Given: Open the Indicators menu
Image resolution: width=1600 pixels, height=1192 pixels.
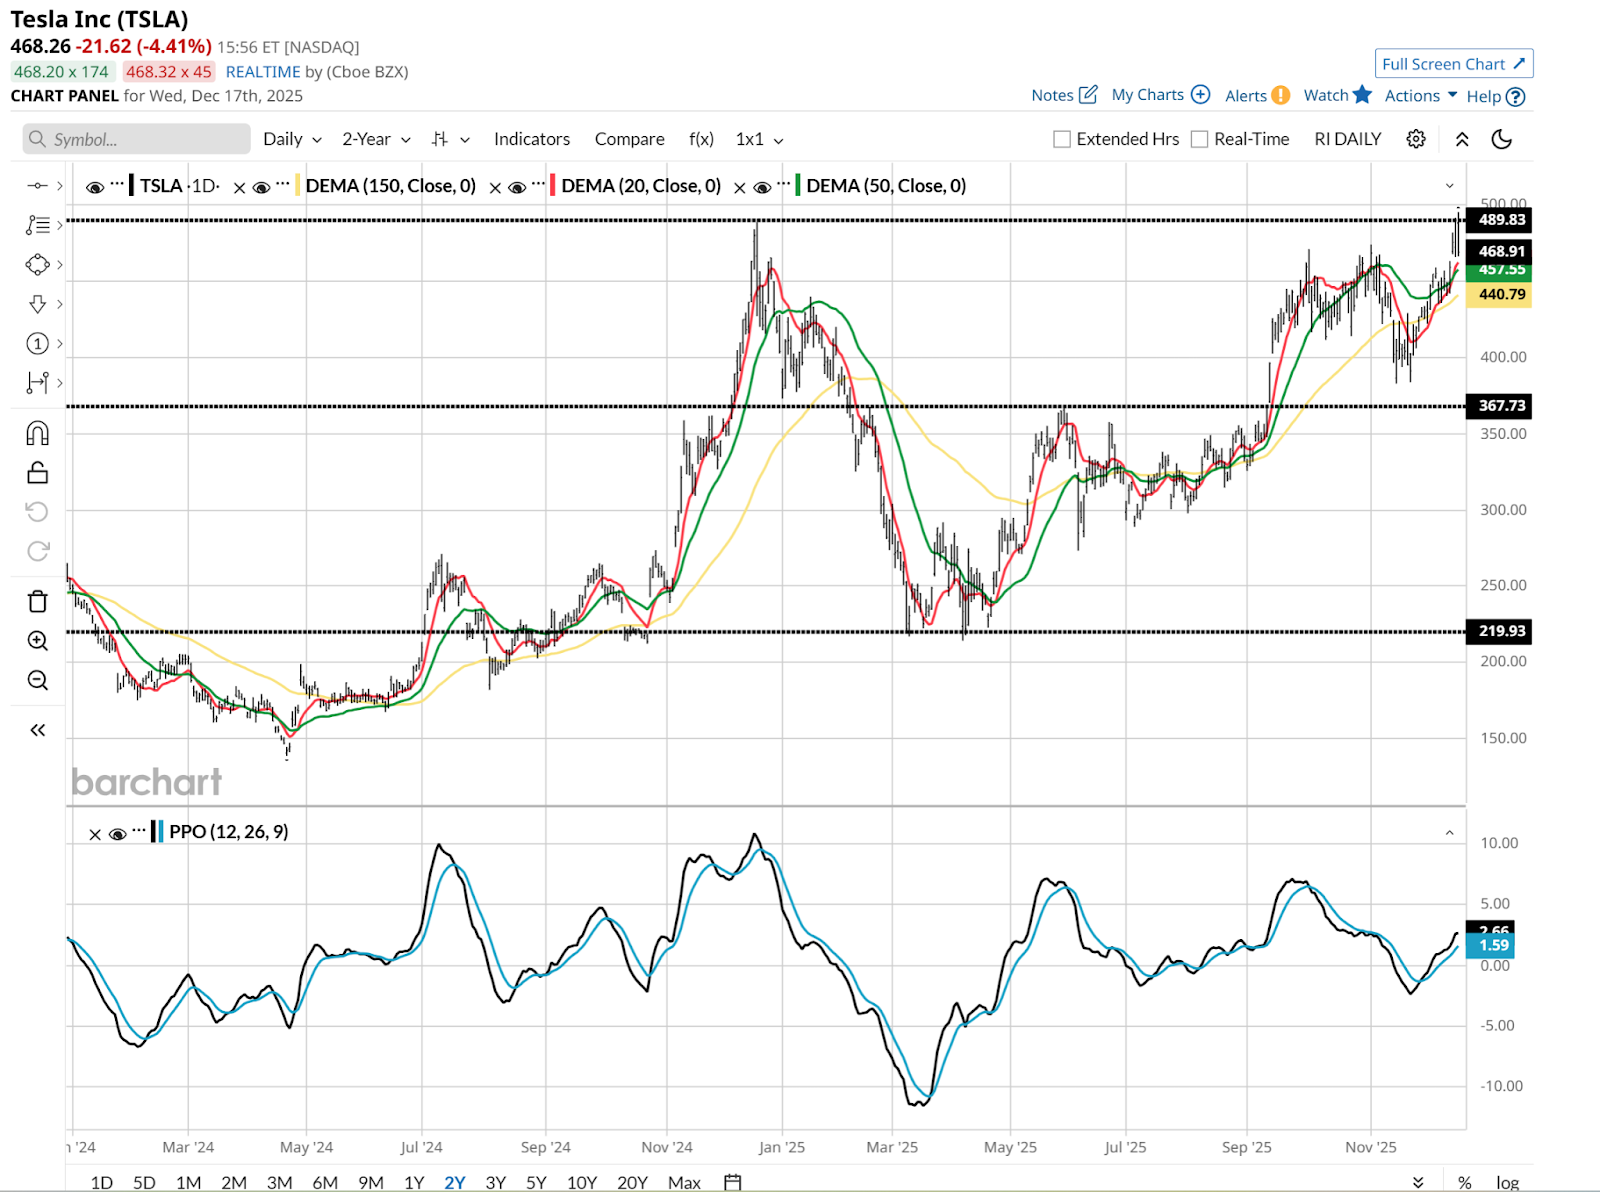Looking at the screenshot, I should point(531,139).
